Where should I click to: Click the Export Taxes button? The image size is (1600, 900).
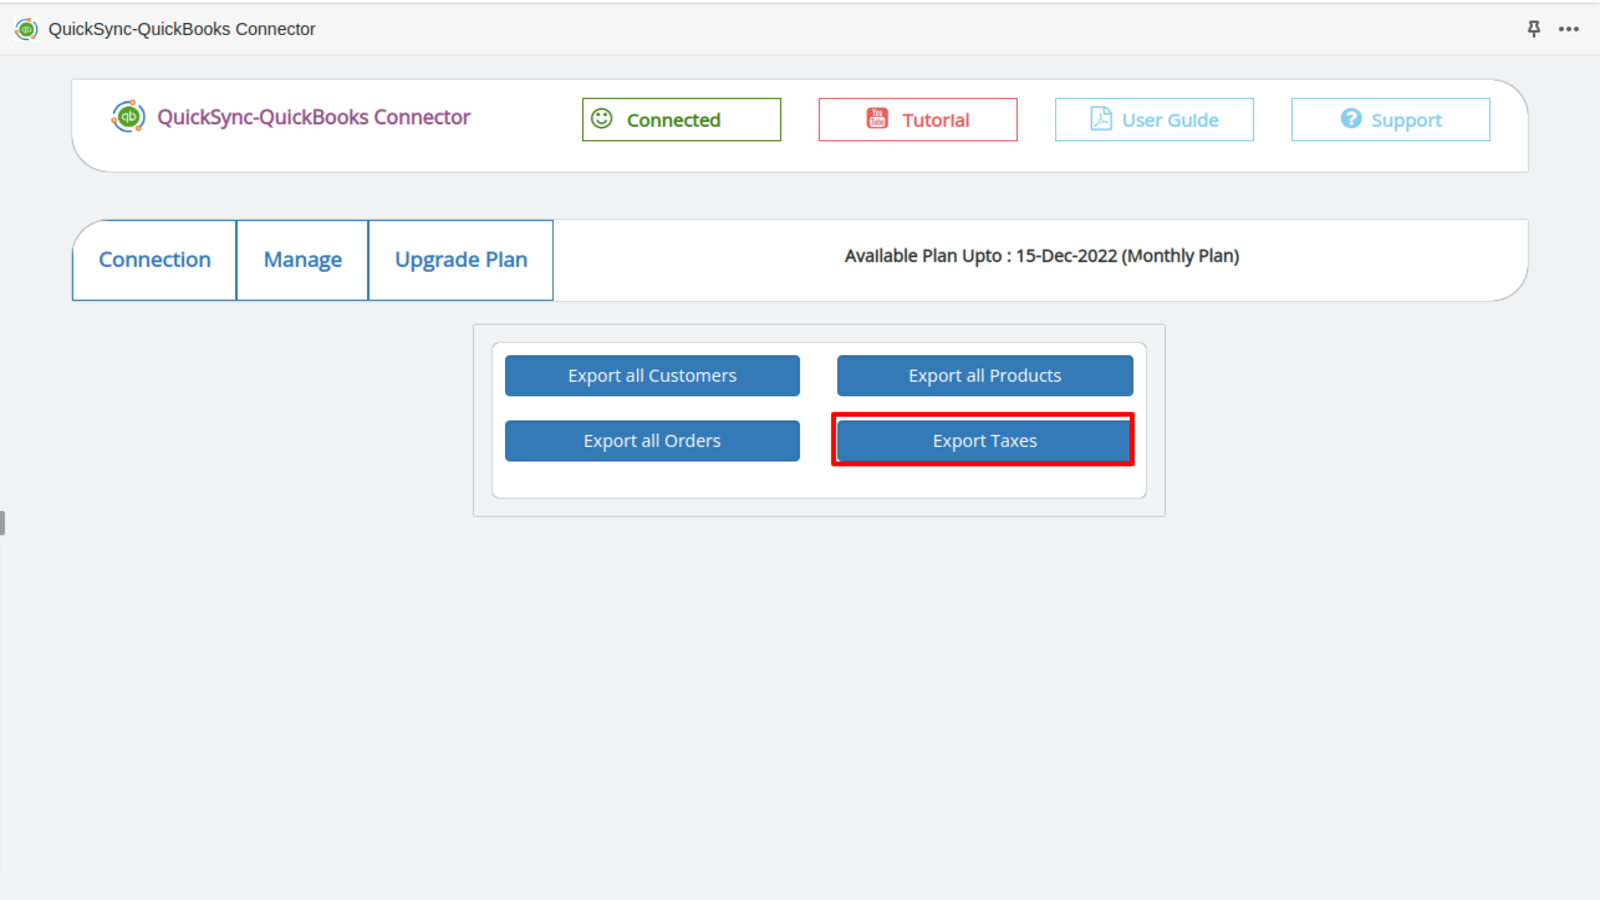click(985, 441)
